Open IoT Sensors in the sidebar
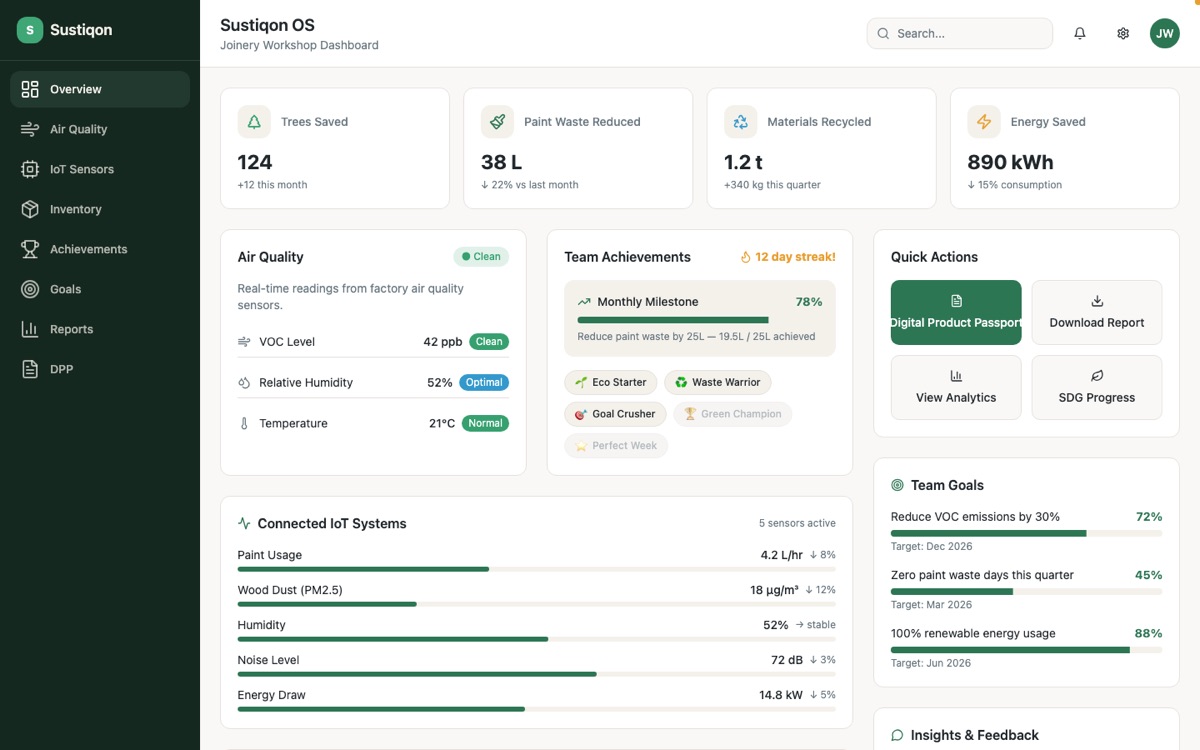The image size is (1200, 750). (100, 169)
